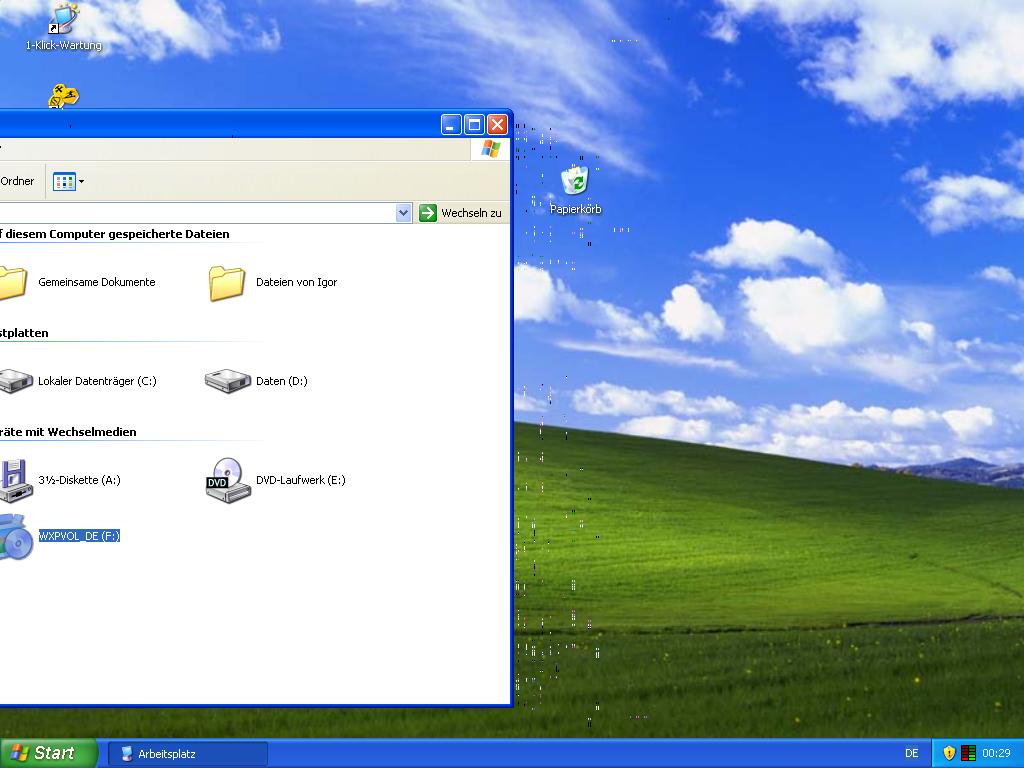Click the red-green bars tray icon
This screenshot has width=1024, height=768.
click(x=968, y=753)
